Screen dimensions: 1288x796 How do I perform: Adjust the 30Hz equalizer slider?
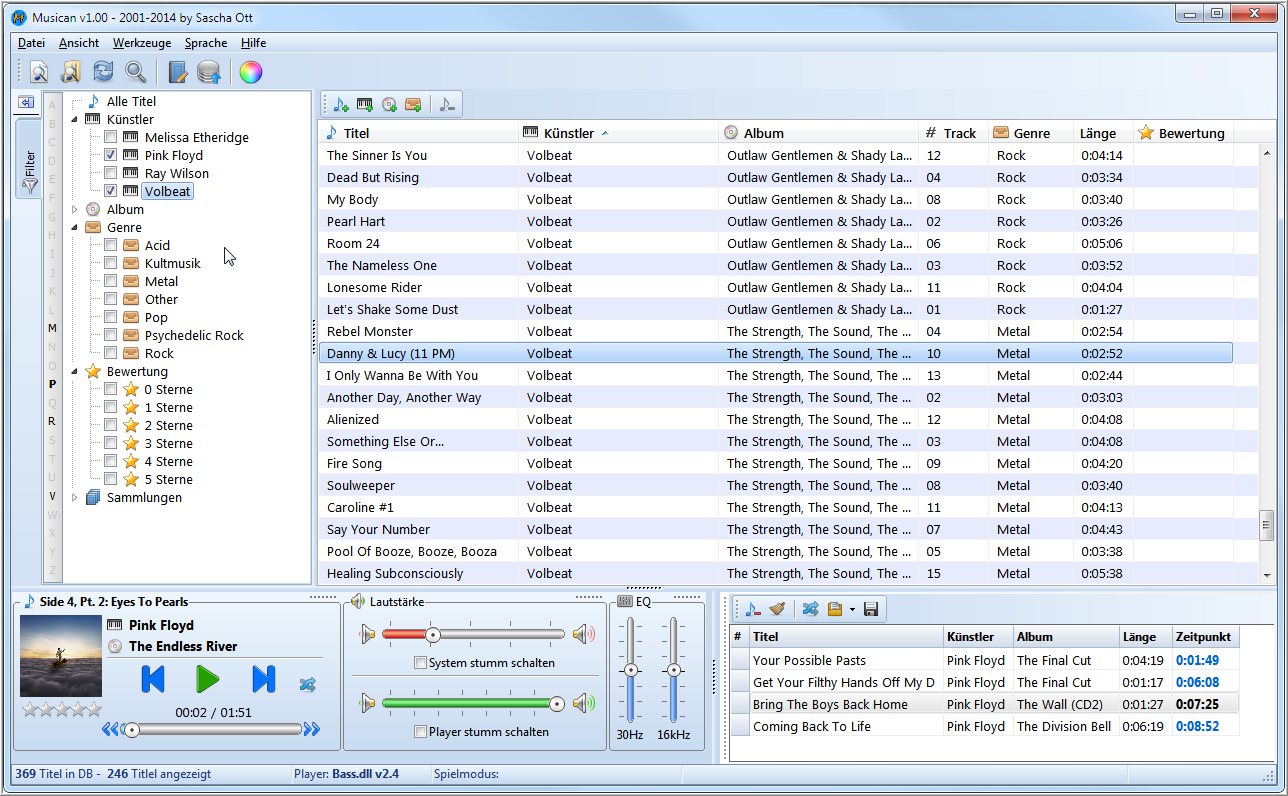(630, 670)
